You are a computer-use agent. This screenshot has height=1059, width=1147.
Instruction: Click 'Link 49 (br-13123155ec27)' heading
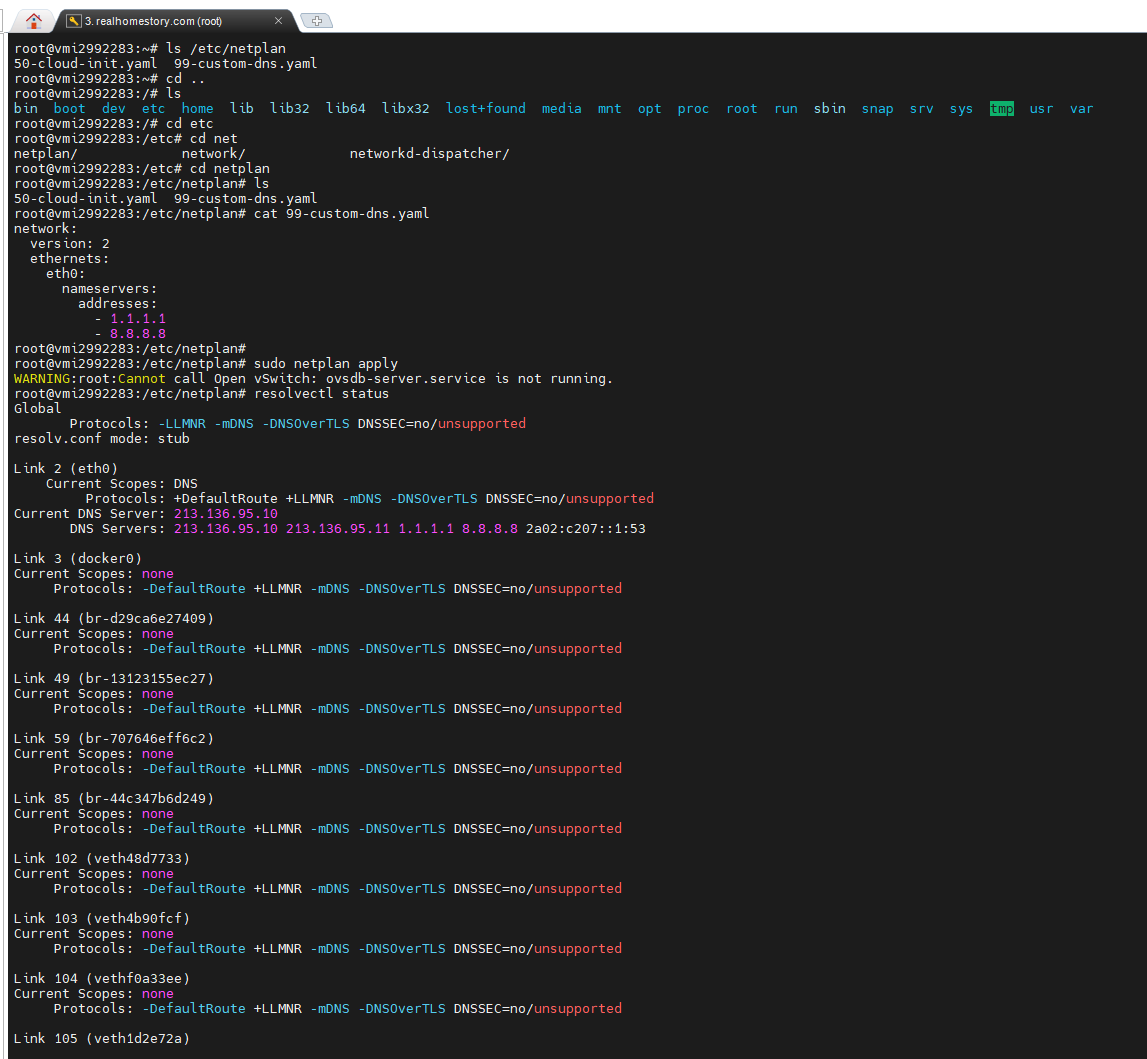point(113,679)
